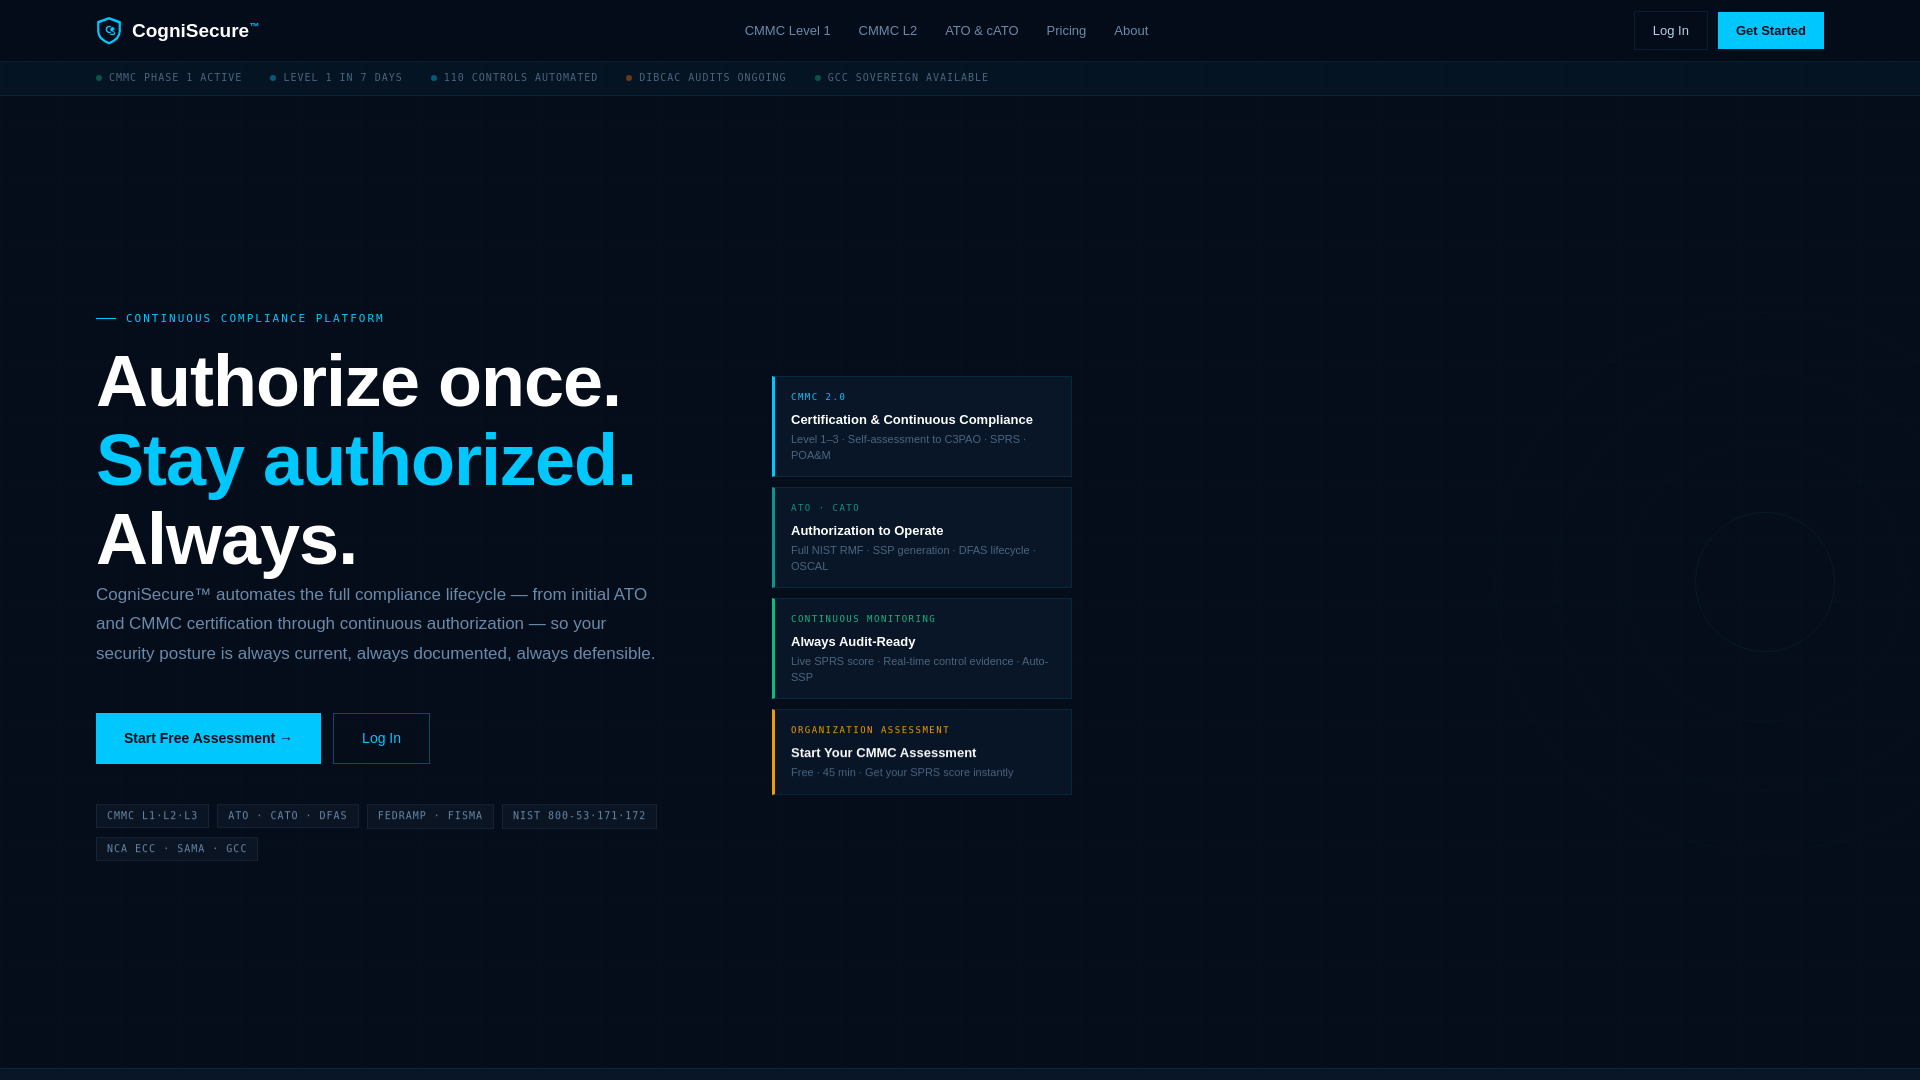1920x1080 pixels.
Task: Click the header Log In button
Action: pyautogui.click(x=1670, y=31)
